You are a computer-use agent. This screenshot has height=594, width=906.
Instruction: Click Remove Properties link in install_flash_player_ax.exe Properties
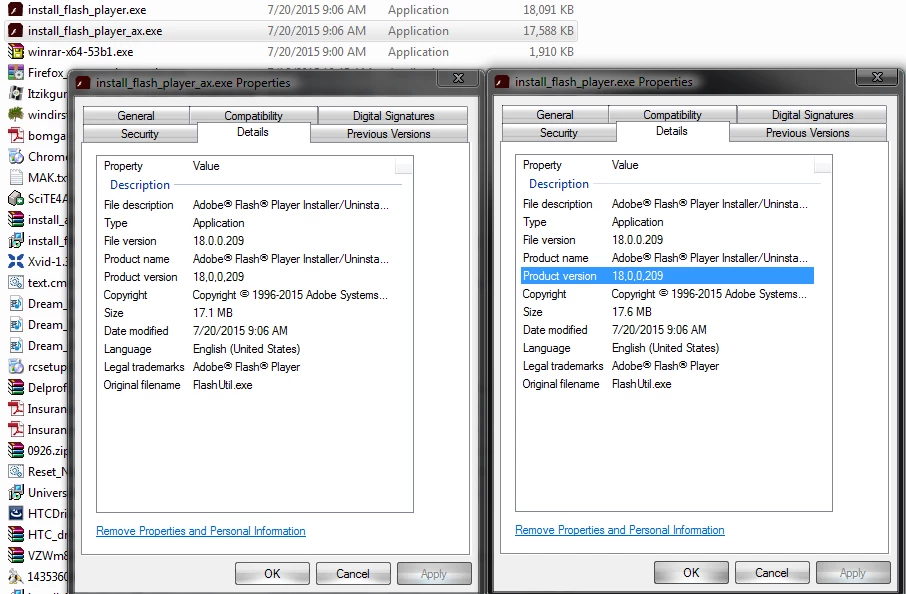(x=200, y=531)
